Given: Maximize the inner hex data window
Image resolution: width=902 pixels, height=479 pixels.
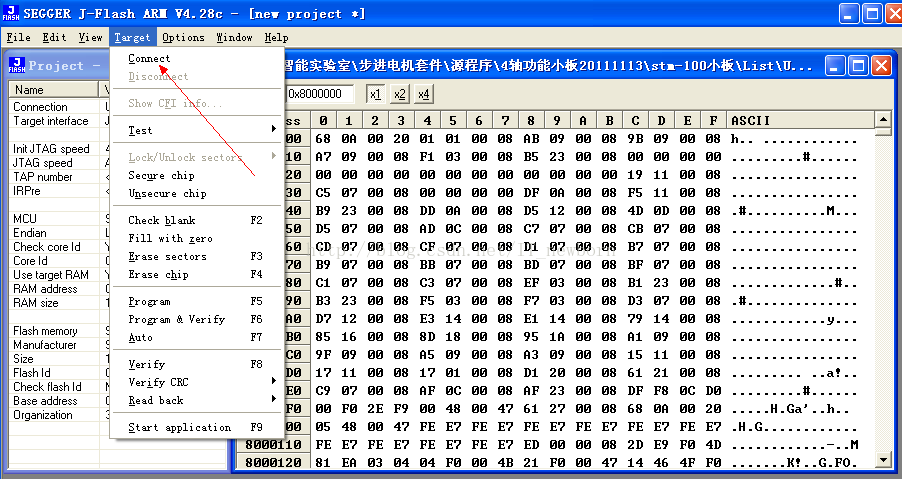Looking at the screenshot, I should tap(858, 65).
